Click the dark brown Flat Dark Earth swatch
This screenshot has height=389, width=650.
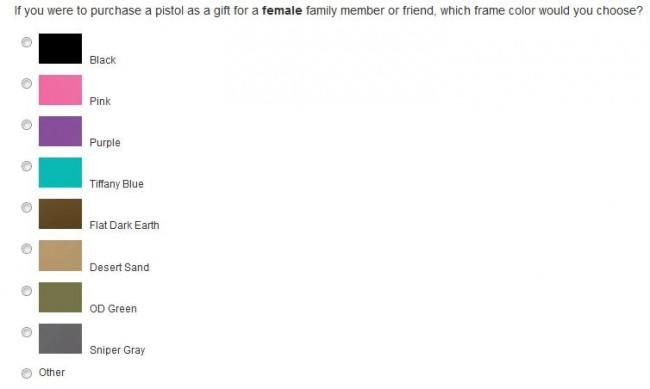pyautogui.click(x=61, y=214)
